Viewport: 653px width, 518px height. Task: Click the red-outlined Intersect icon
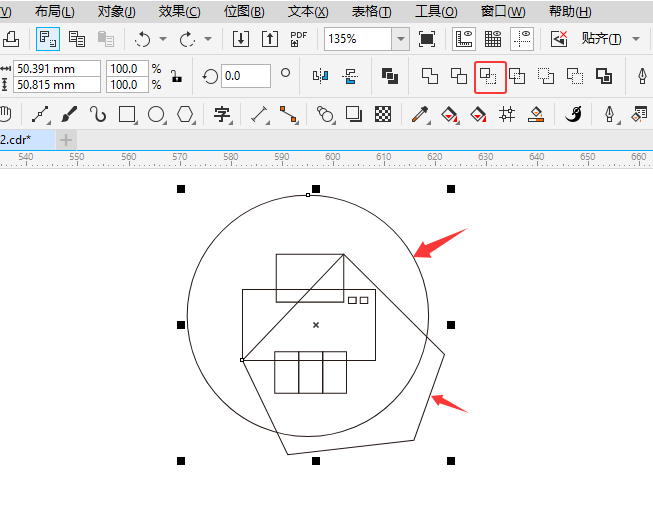490,77
